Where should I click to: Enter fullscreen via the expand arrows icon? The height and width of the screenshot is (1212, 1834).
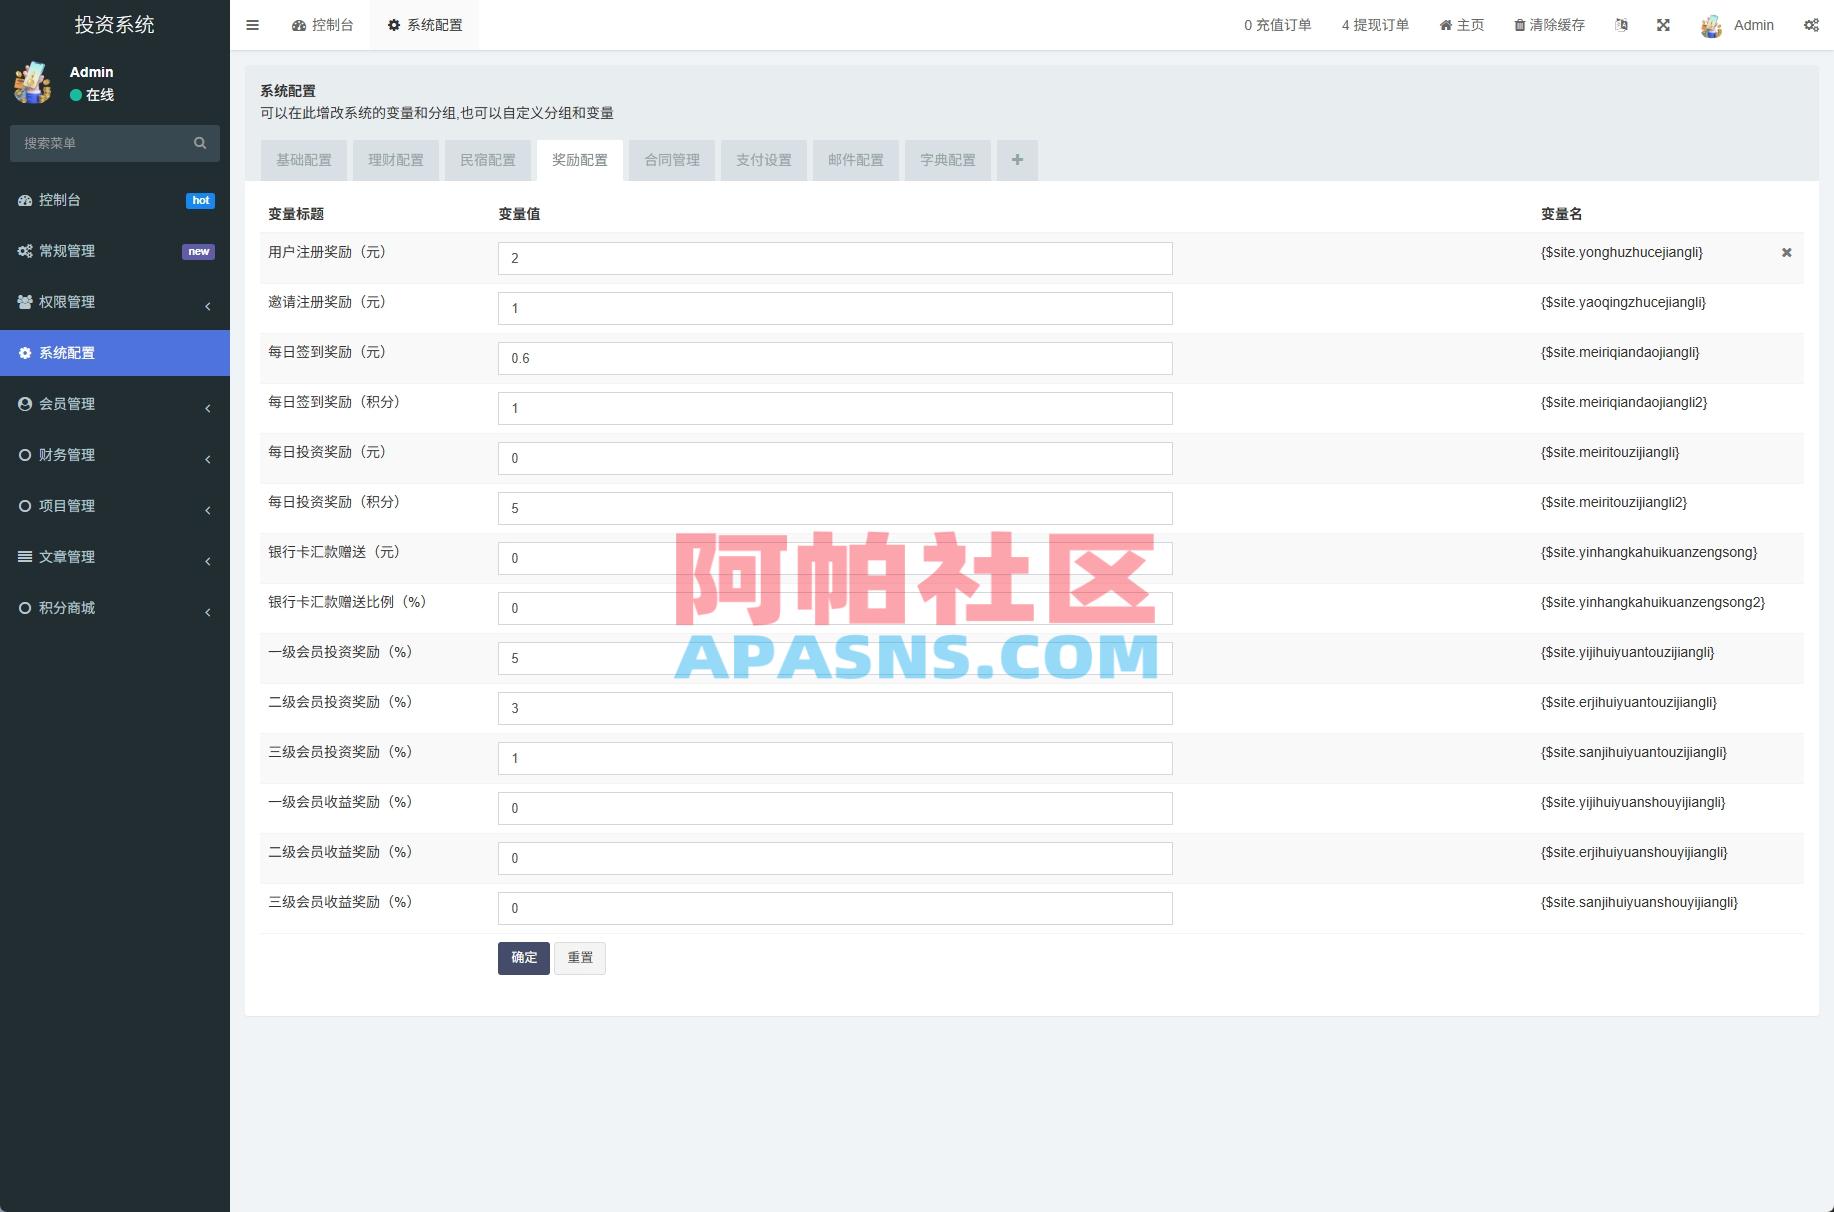click(x=1663, y=24)
